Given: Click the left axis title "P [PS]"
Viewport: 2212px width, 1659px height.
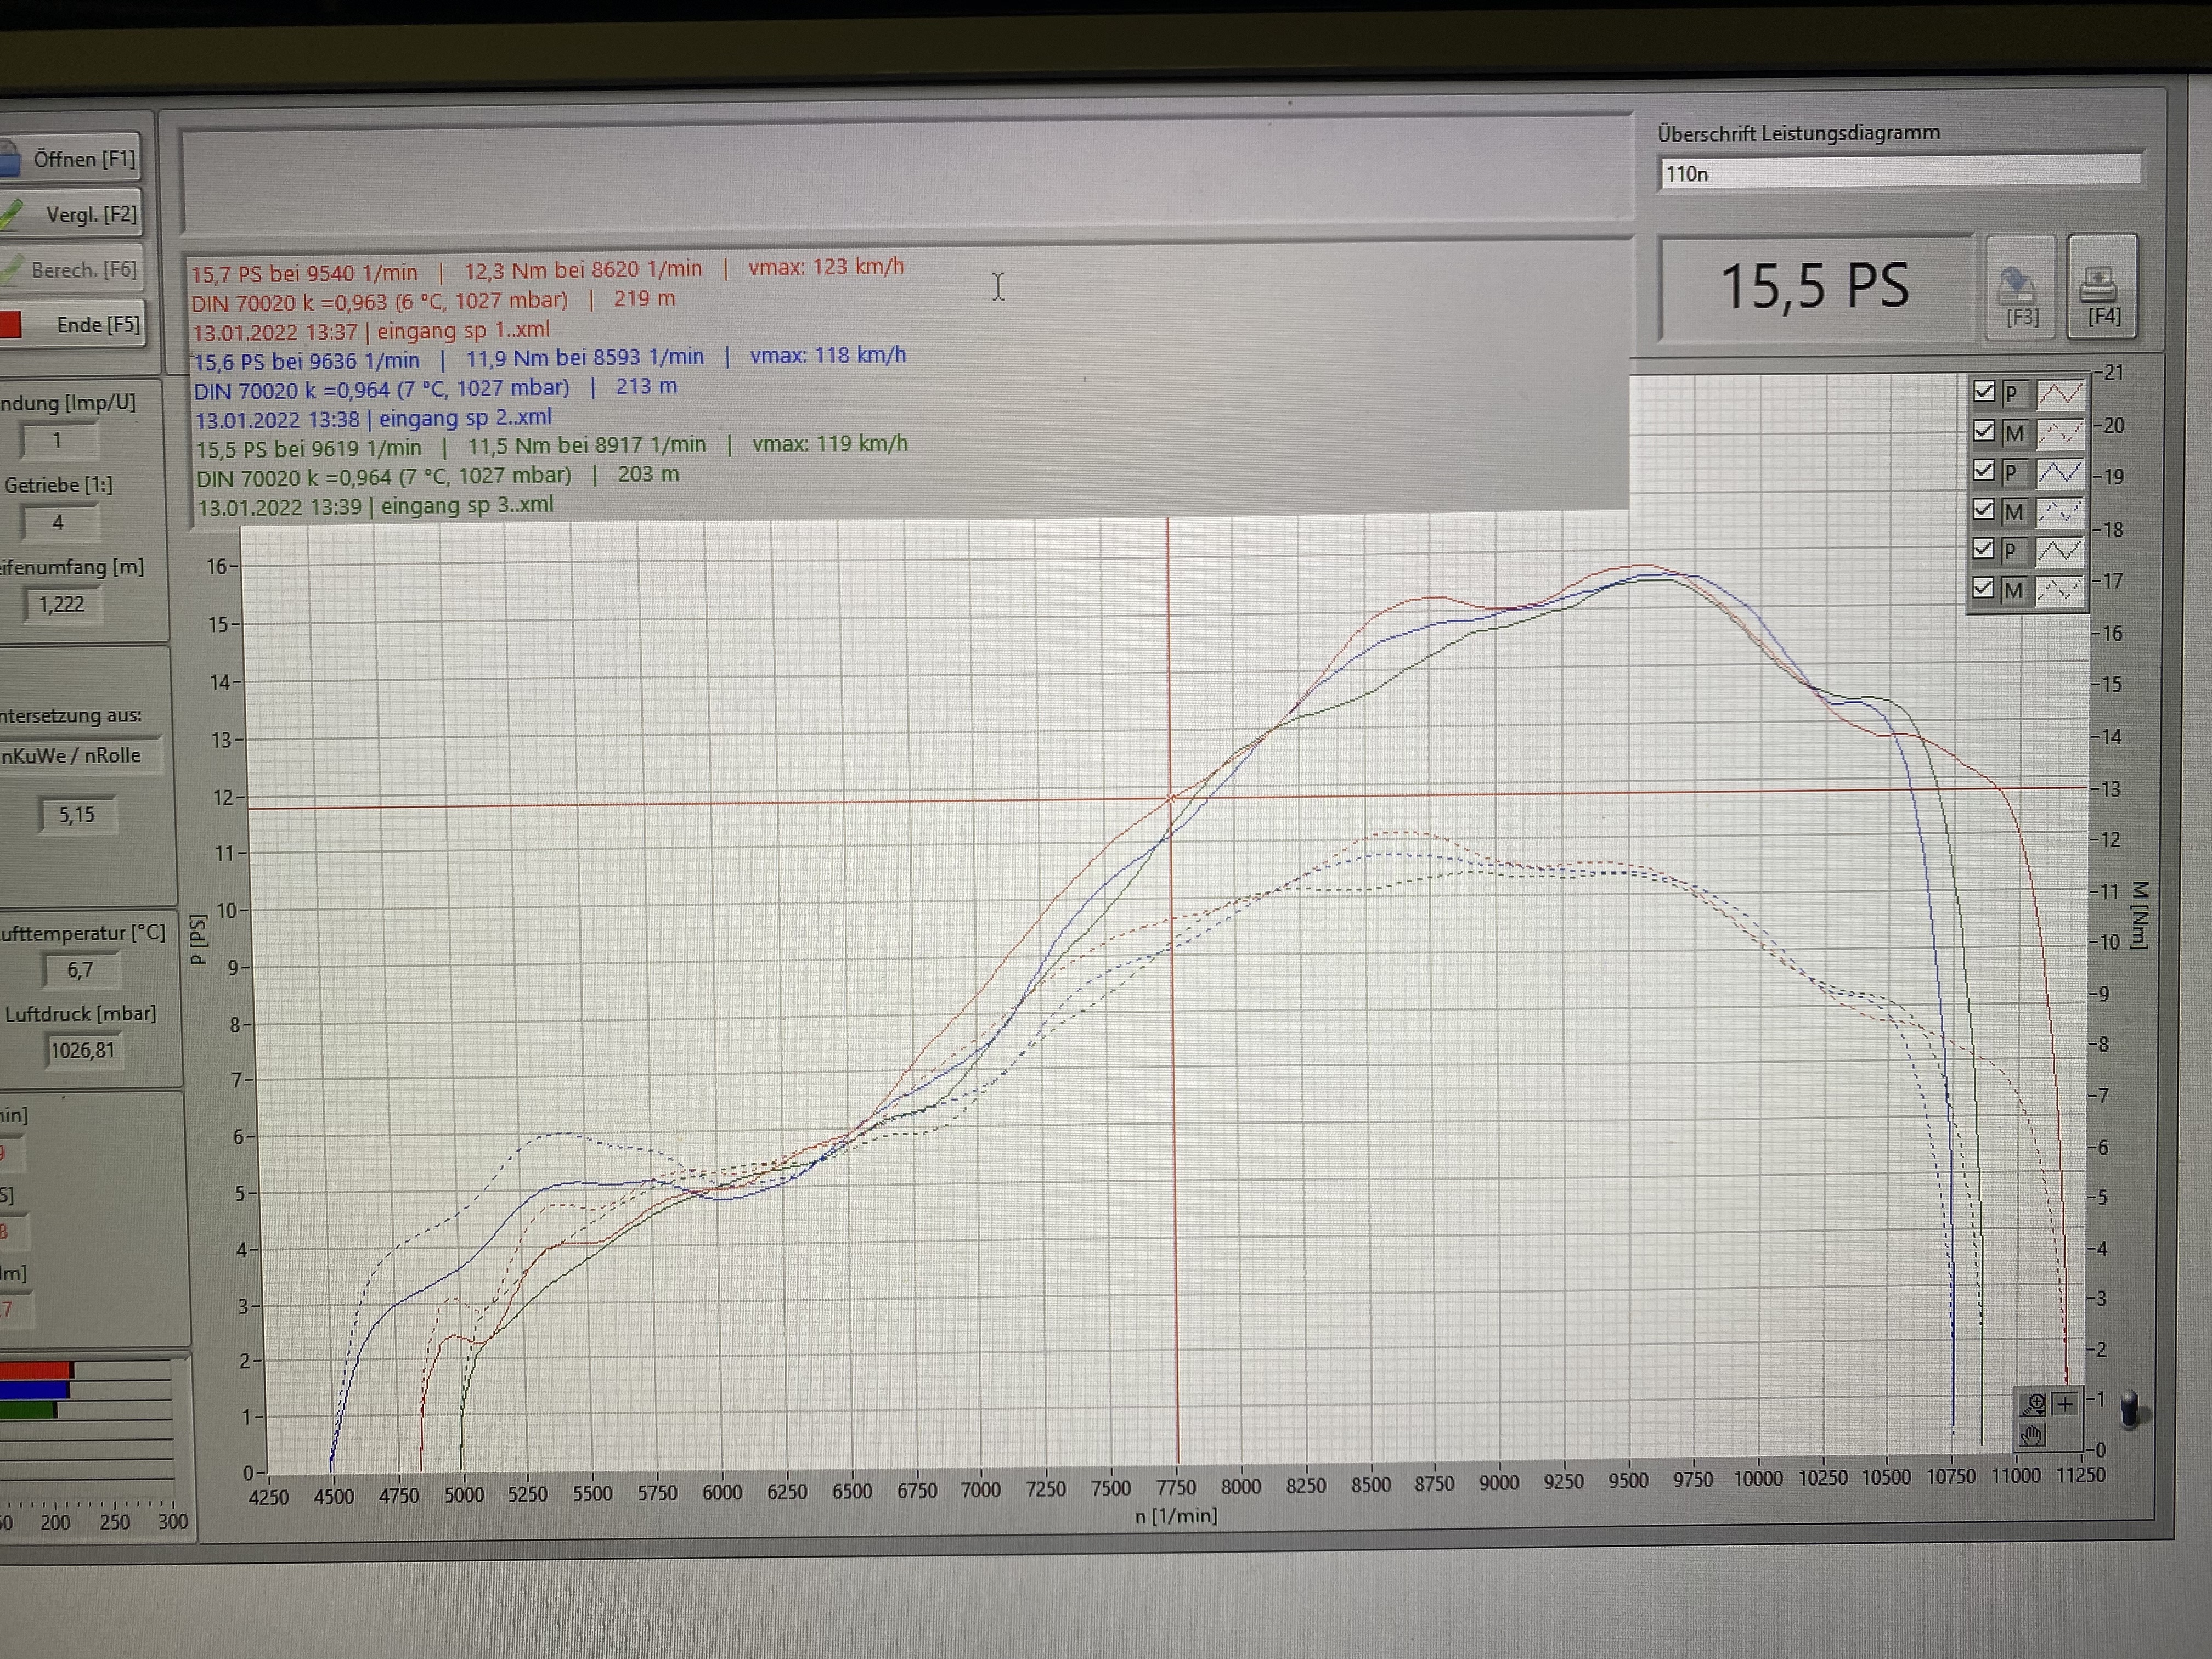Looking at the screenshot, I should click(x=198, y=940).
